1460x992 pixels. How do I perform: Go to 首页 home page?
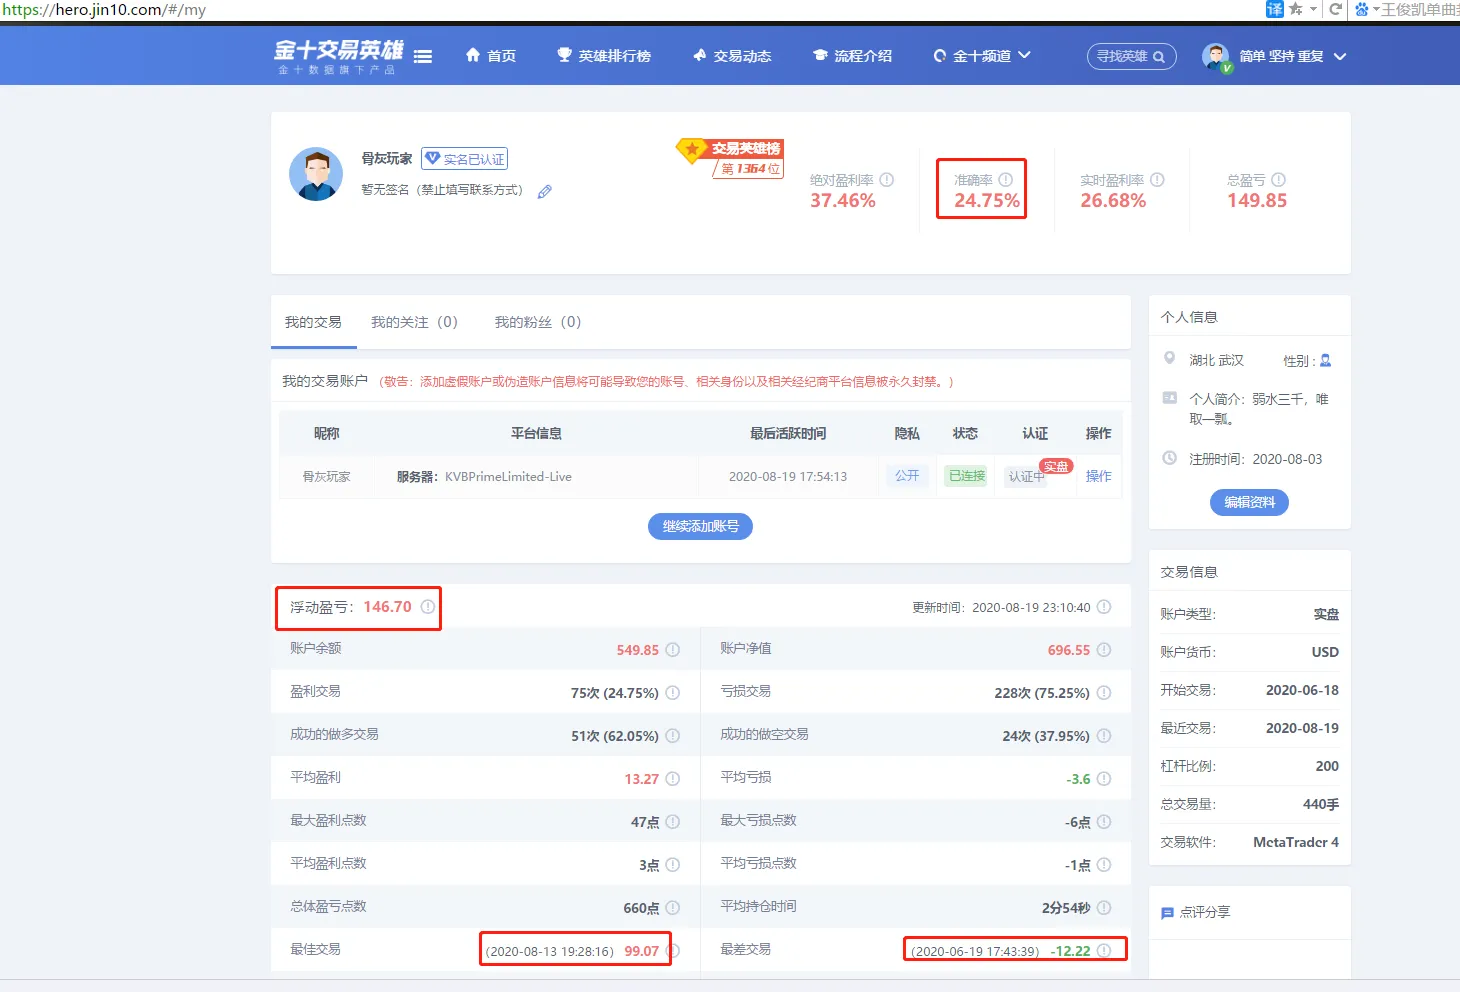[491, 56]
